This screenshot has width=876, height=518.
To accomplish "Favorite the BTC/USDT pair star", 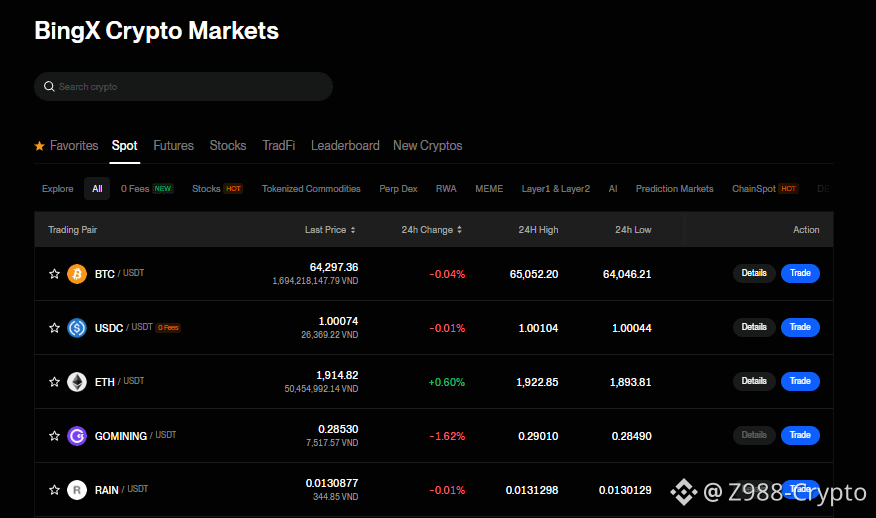I will coord(54,274).
